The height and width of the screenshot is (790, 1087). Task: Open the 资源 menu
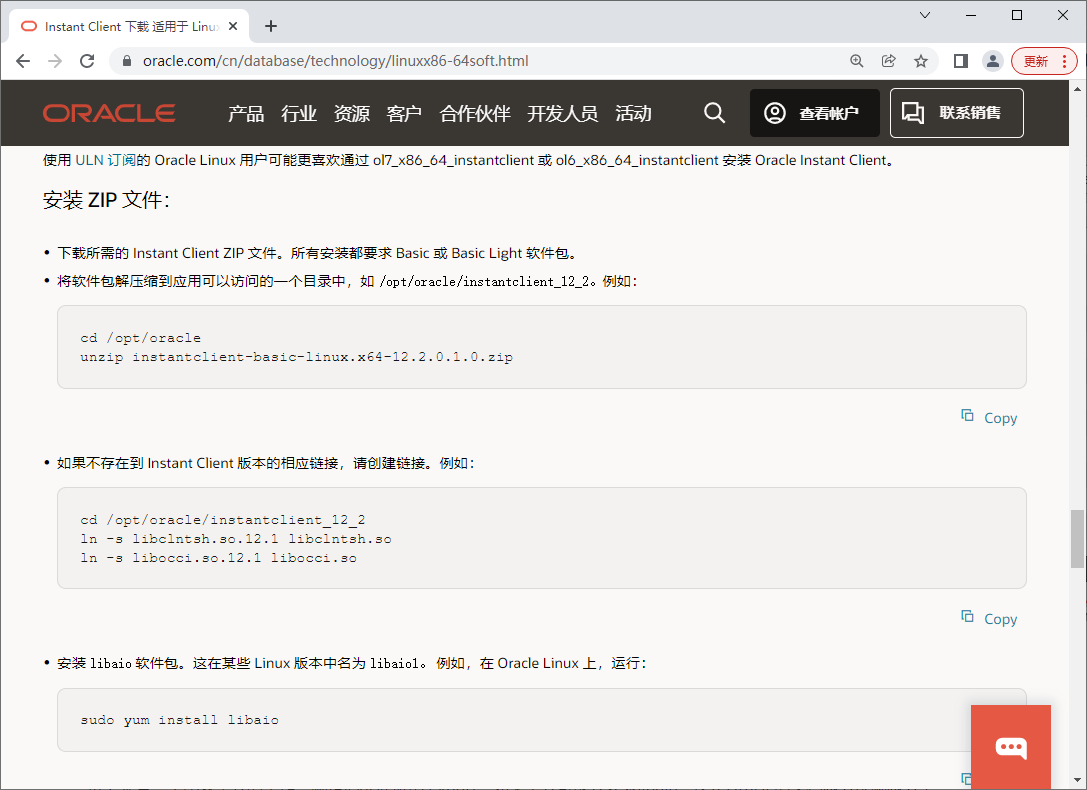click(351, 113)
